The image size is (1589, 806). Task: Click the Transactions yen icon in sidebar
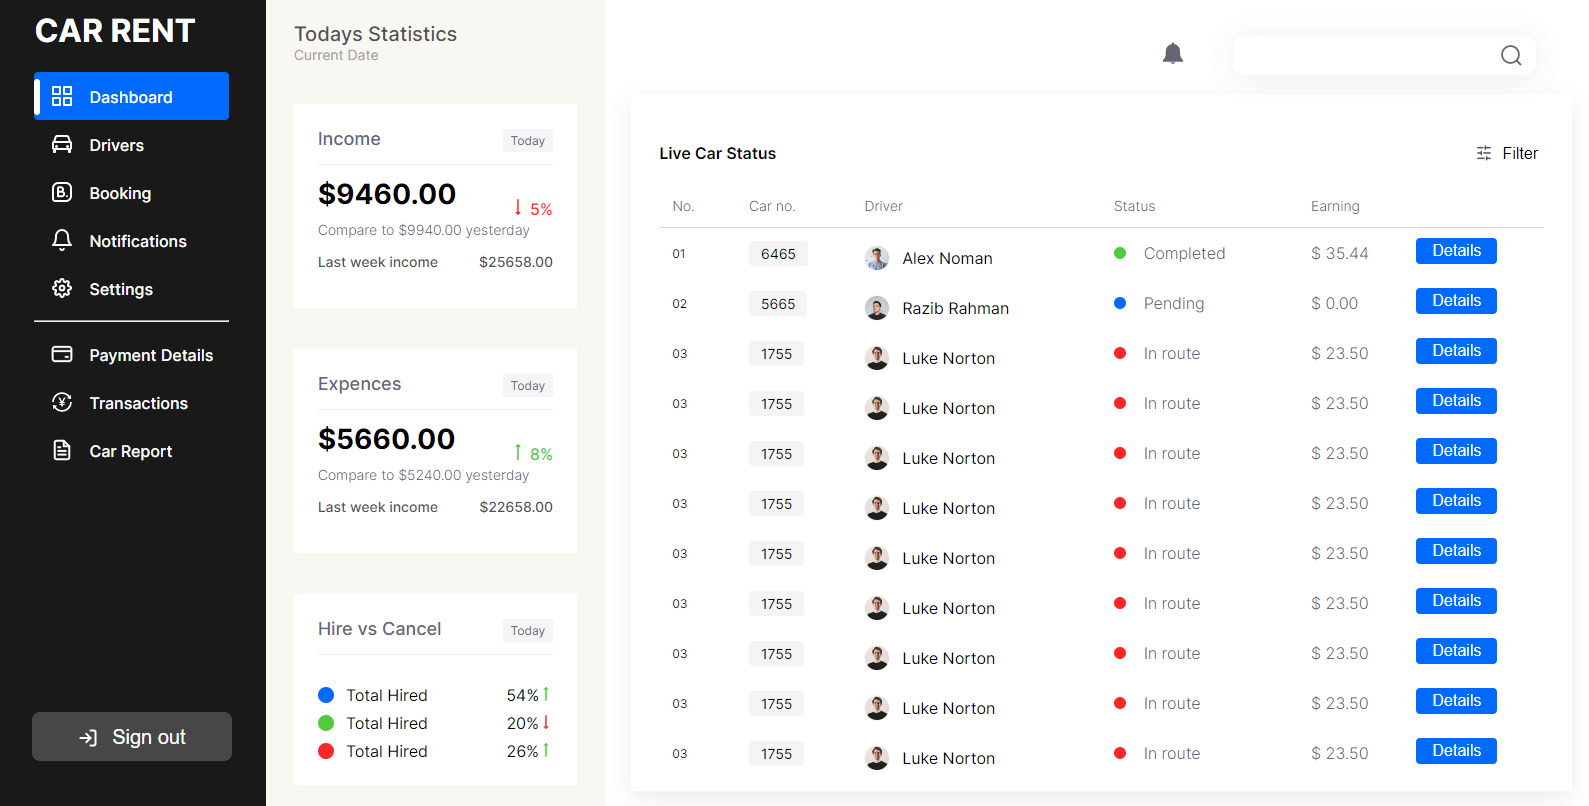tap(62, 402)
